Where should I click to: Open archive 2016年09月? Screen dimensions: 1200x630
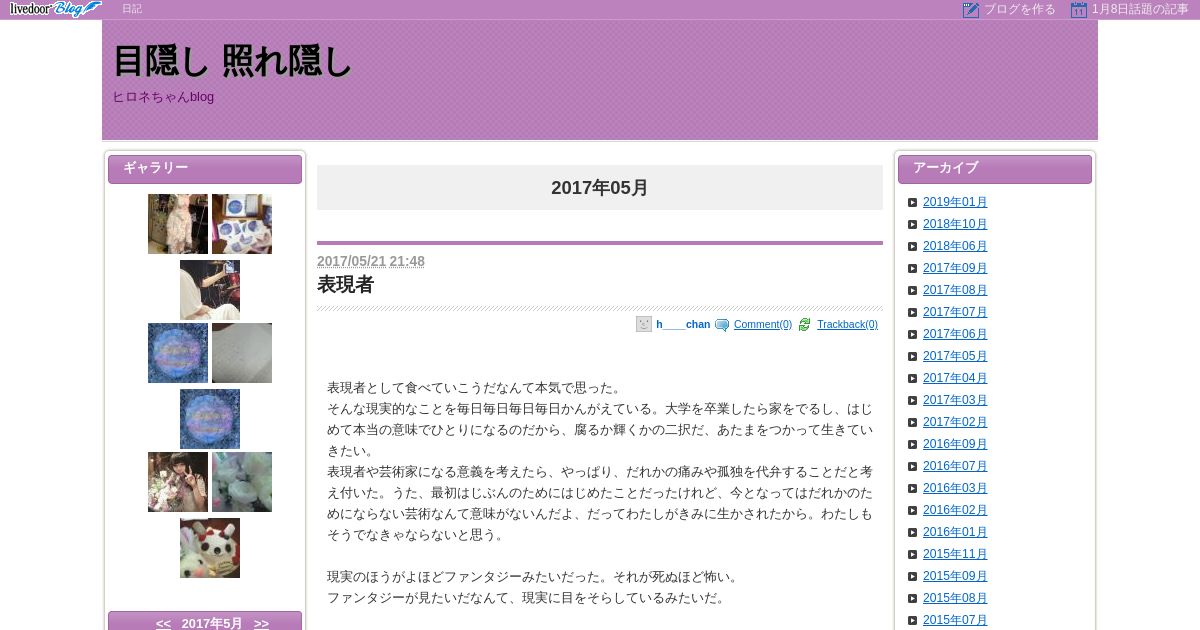click(955, 444)
